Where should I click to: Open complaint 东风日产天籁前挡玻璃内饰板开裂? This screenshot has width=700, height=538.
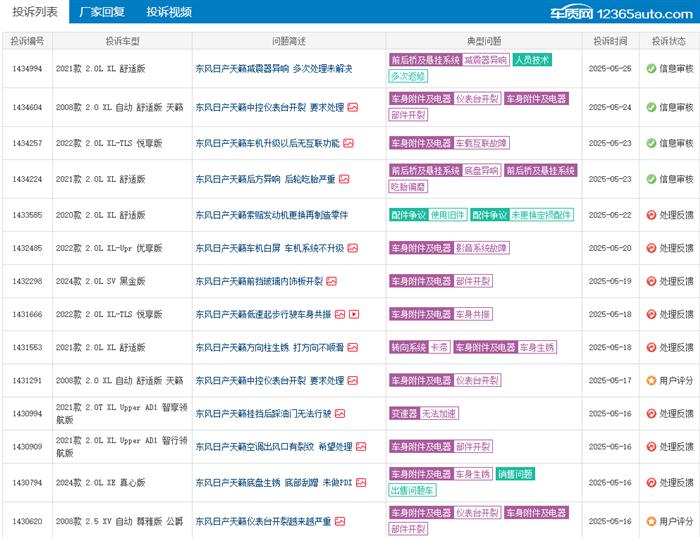click(259, 281)
